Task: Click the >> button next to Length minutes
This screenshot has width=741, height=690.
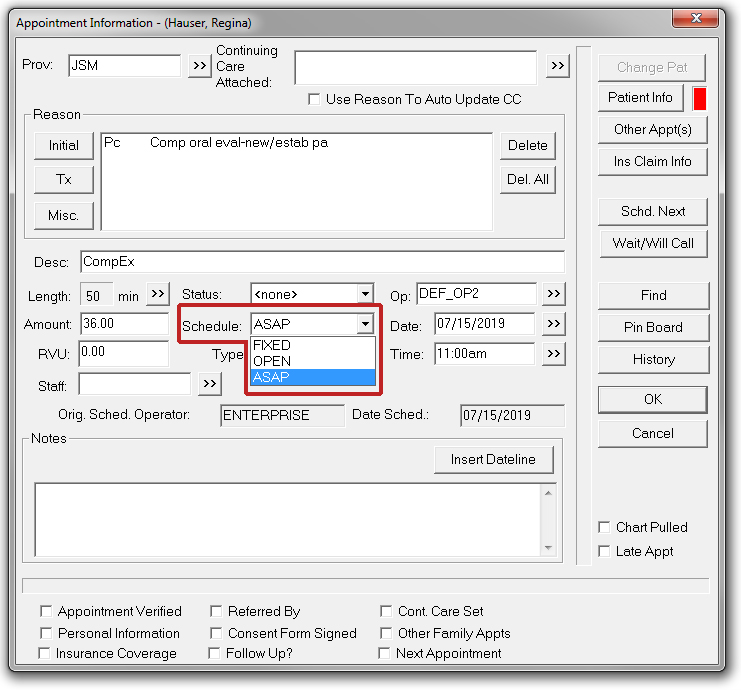Action: tap(158, 294)
